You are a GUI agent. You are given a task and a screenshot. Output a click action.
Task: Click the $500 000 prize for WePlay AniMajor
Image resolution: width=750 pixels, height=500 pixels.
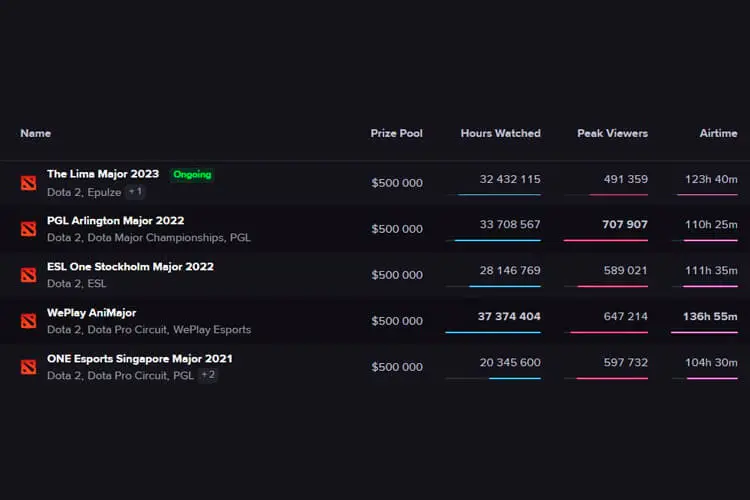click(397, 321)
